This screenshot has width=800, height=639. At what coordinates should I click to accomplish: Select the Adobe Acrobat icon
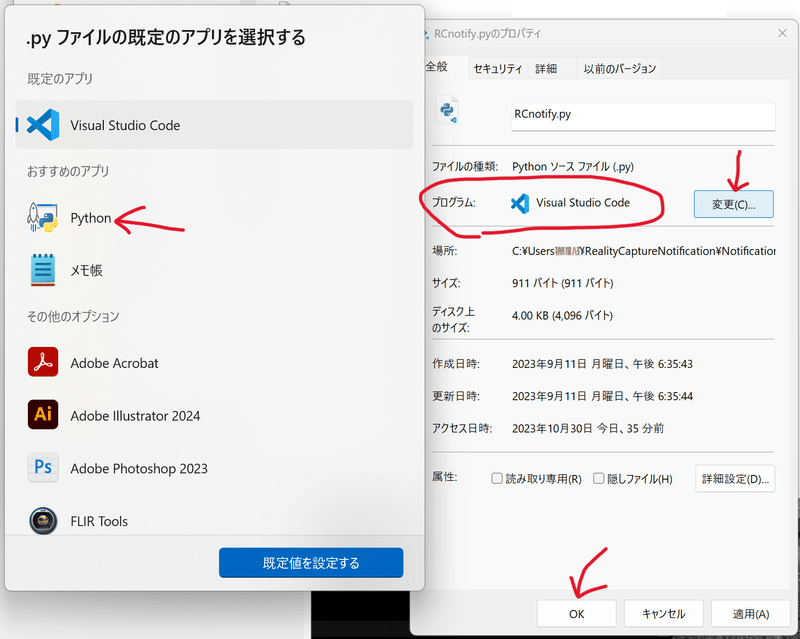43,362
